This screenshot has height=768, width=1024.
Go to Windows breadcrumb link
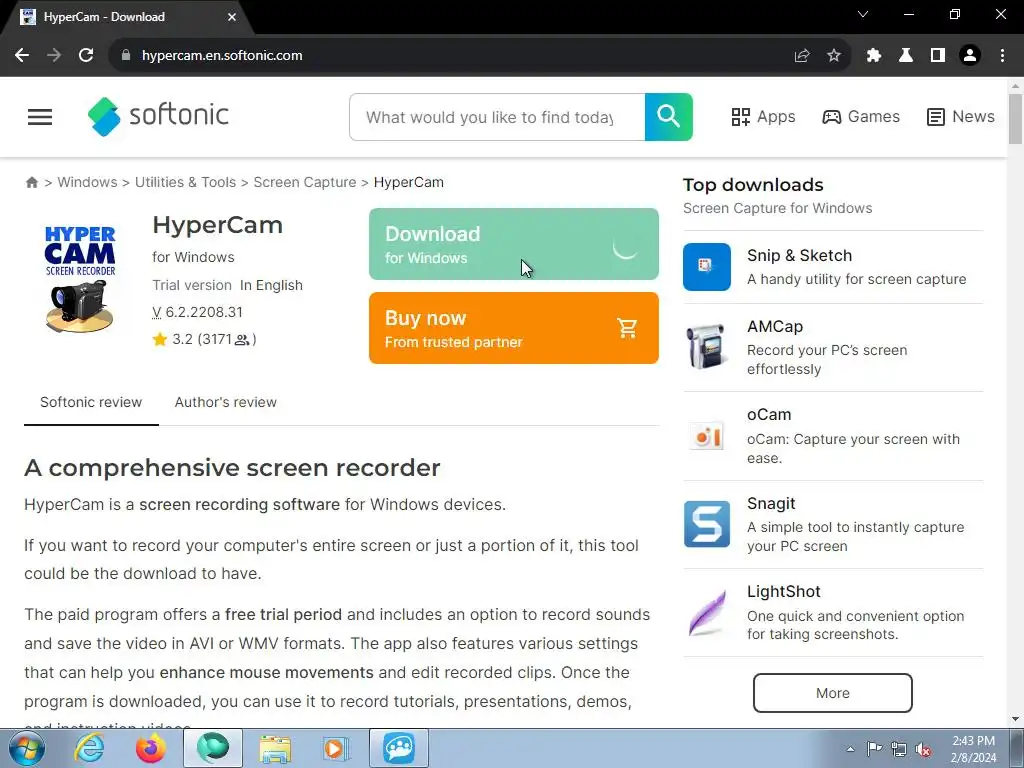pos(88,182)
